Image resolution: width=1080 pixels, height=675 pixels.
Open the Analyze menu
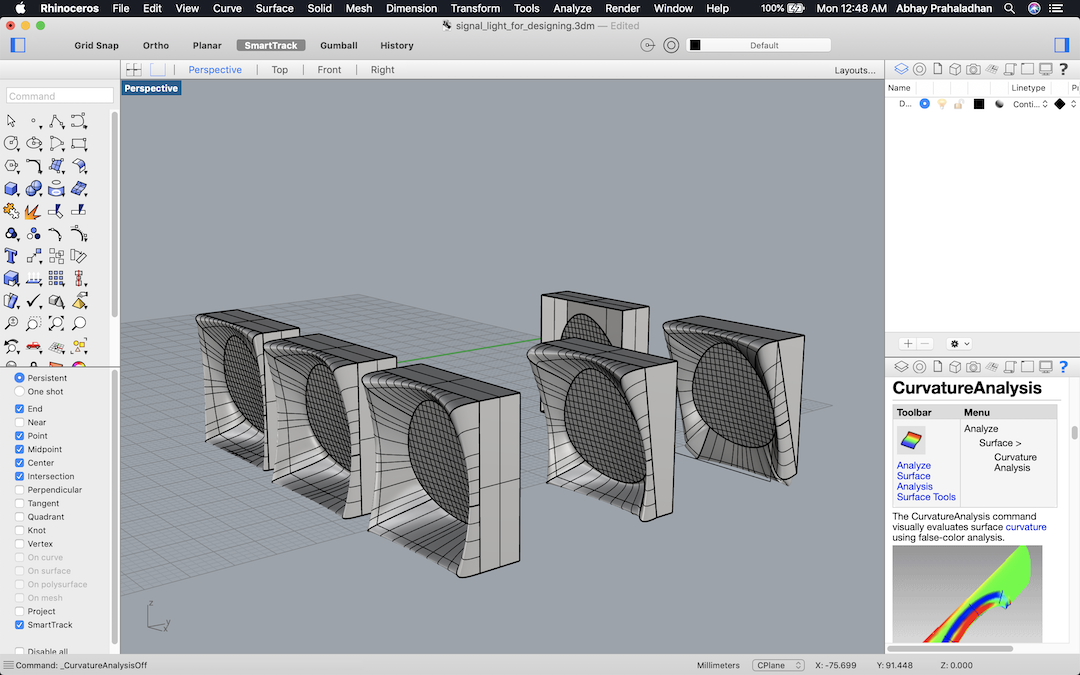(x=572, y=8)
